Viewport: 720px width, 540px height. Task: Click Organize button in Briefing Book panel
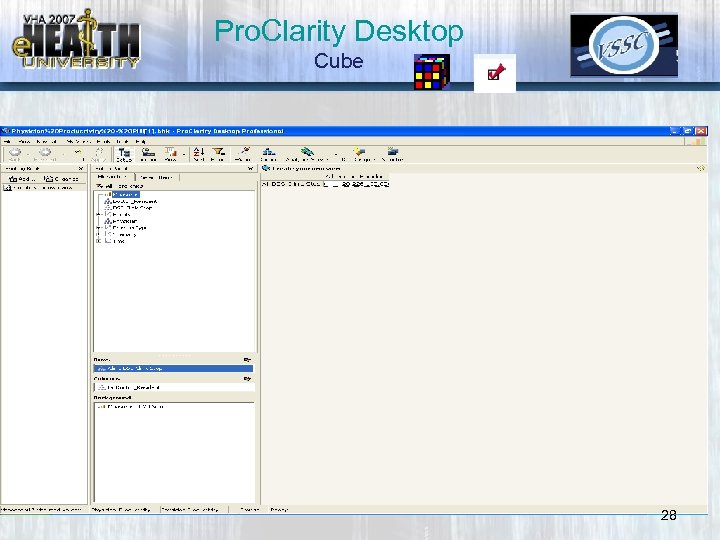(x=61, y=179)
